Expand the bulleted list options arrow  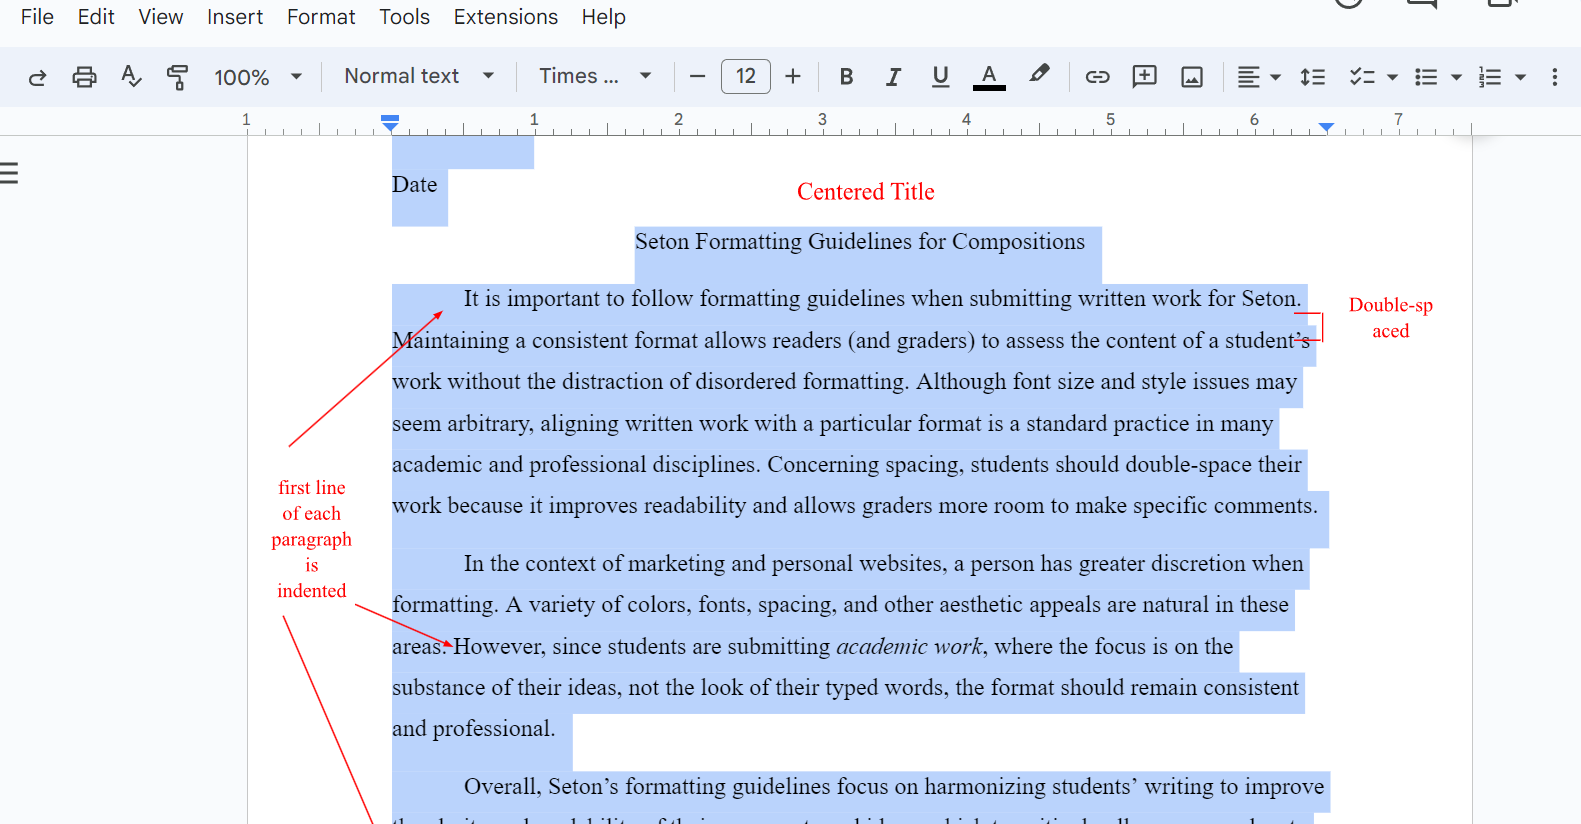point(1456,77)
